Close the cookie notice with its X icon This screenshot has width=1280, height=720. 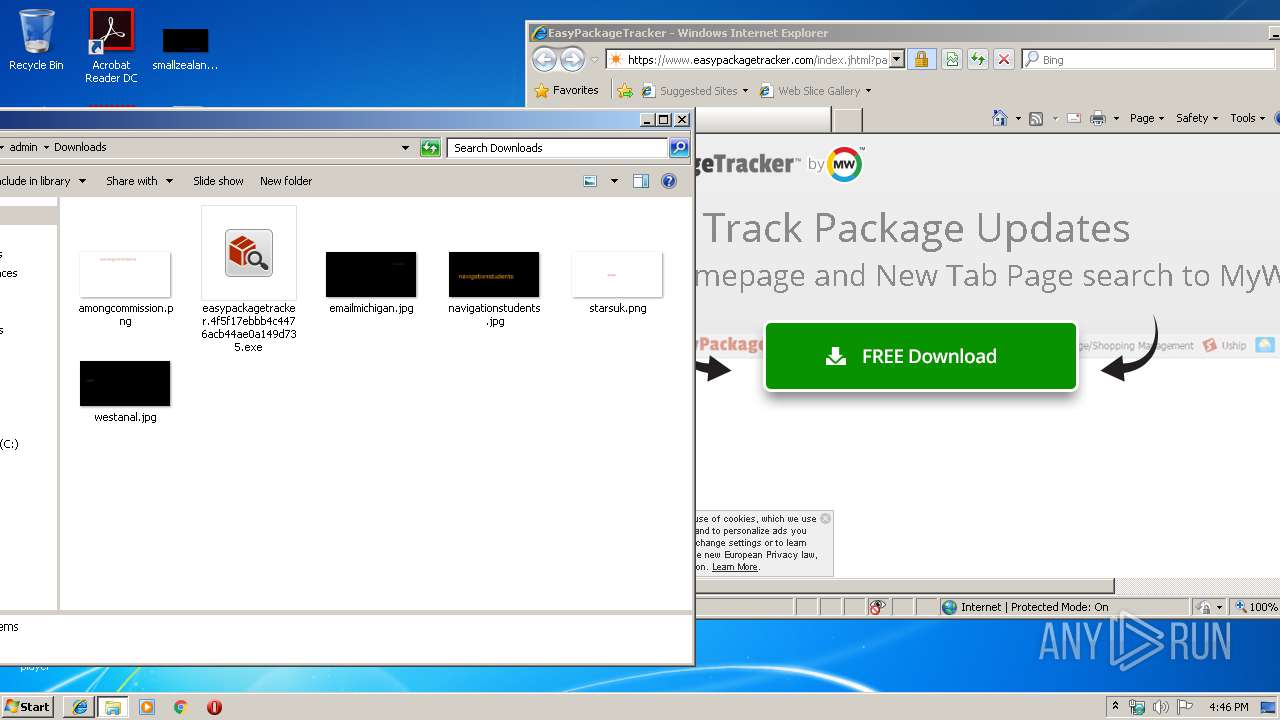(825, 518)
